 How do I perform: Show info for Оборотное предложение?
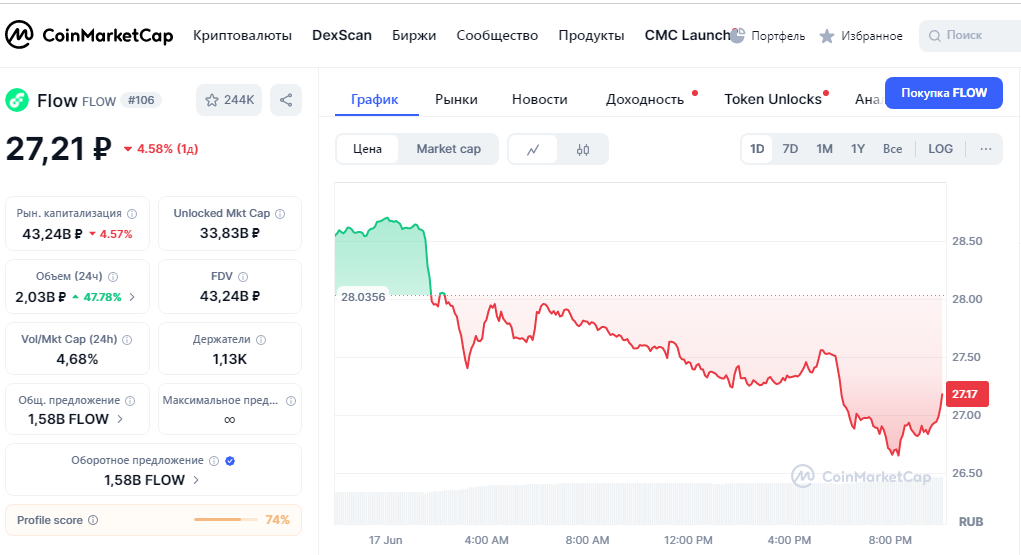click(214, 461)
